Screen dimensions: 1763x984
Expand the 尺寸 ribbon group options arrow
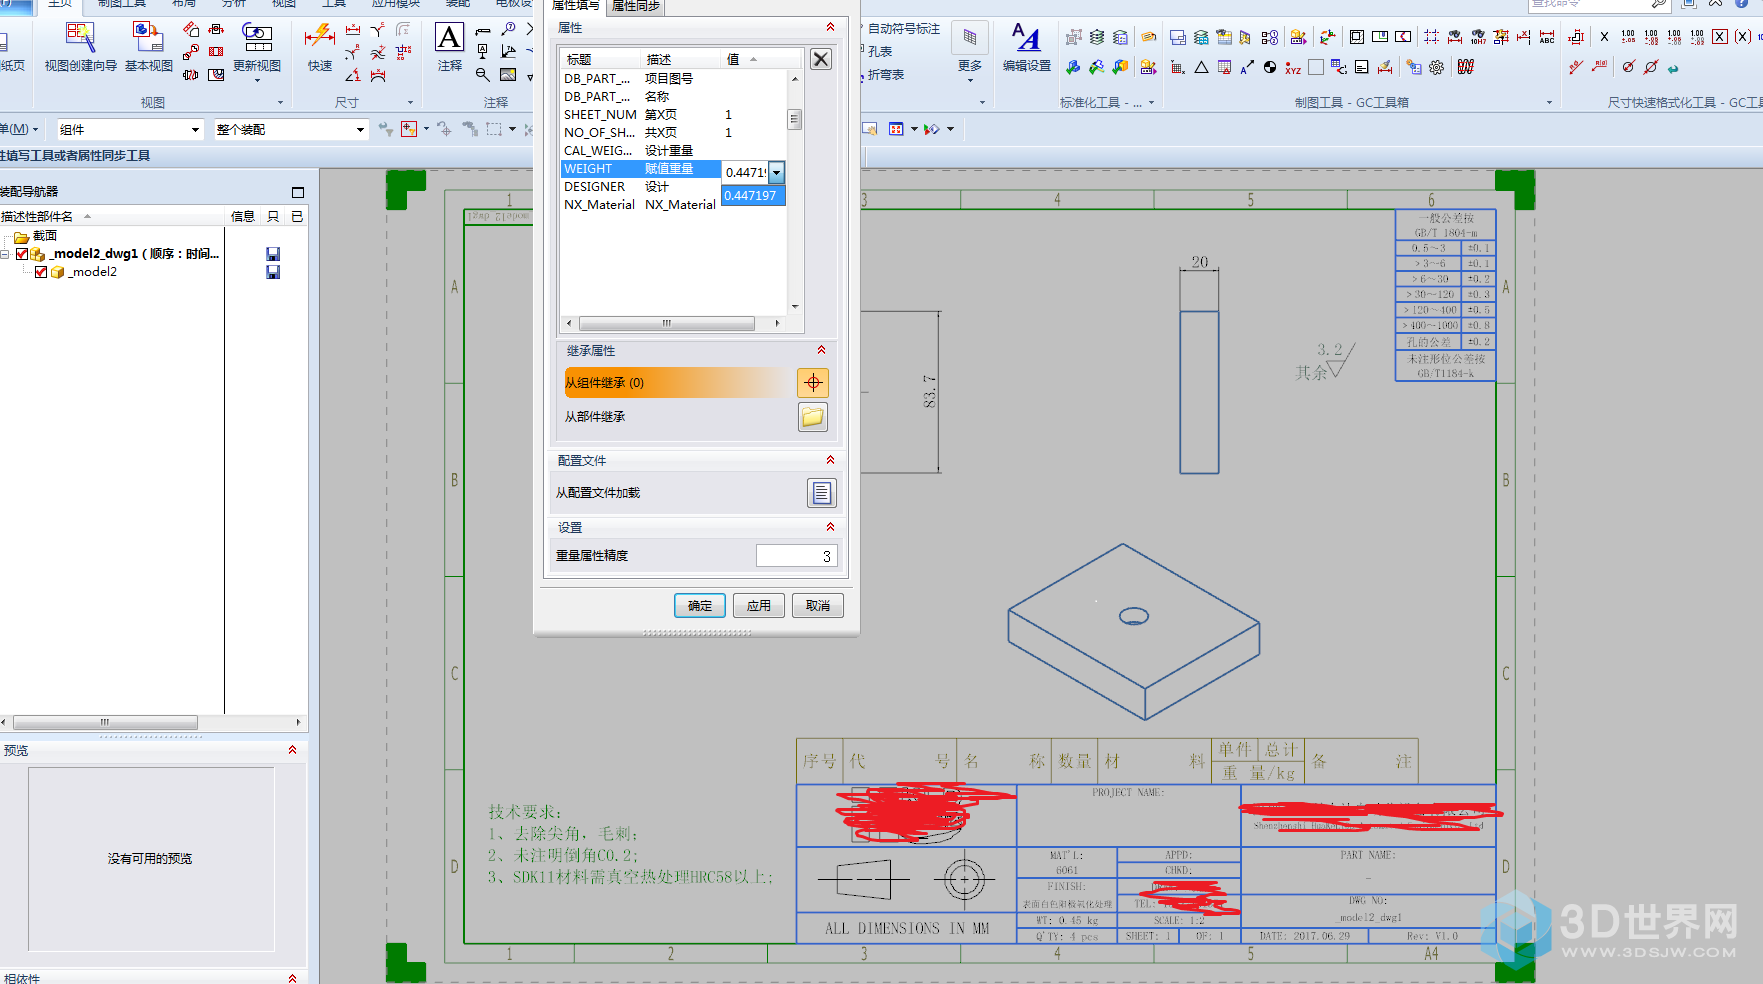[x=410, y=102]
